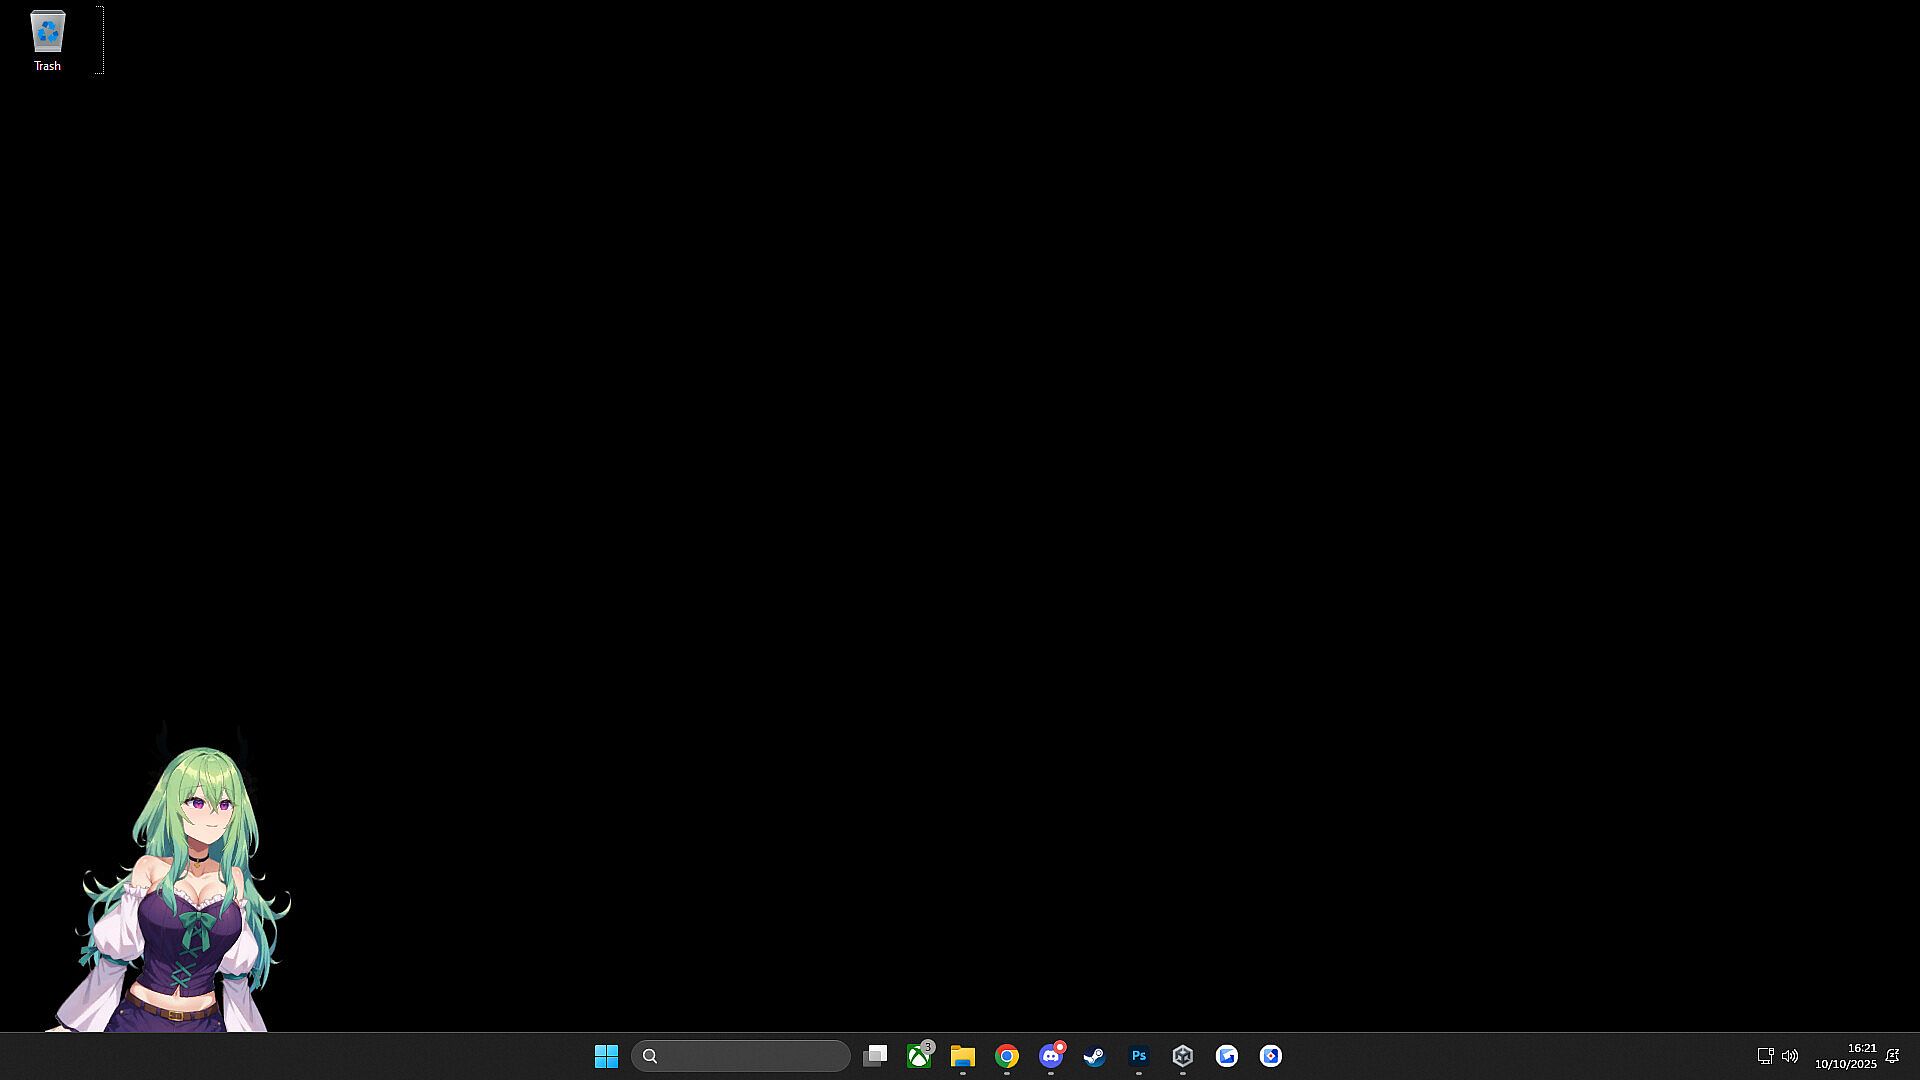Click the Trash icon label text

coord(47,66)
